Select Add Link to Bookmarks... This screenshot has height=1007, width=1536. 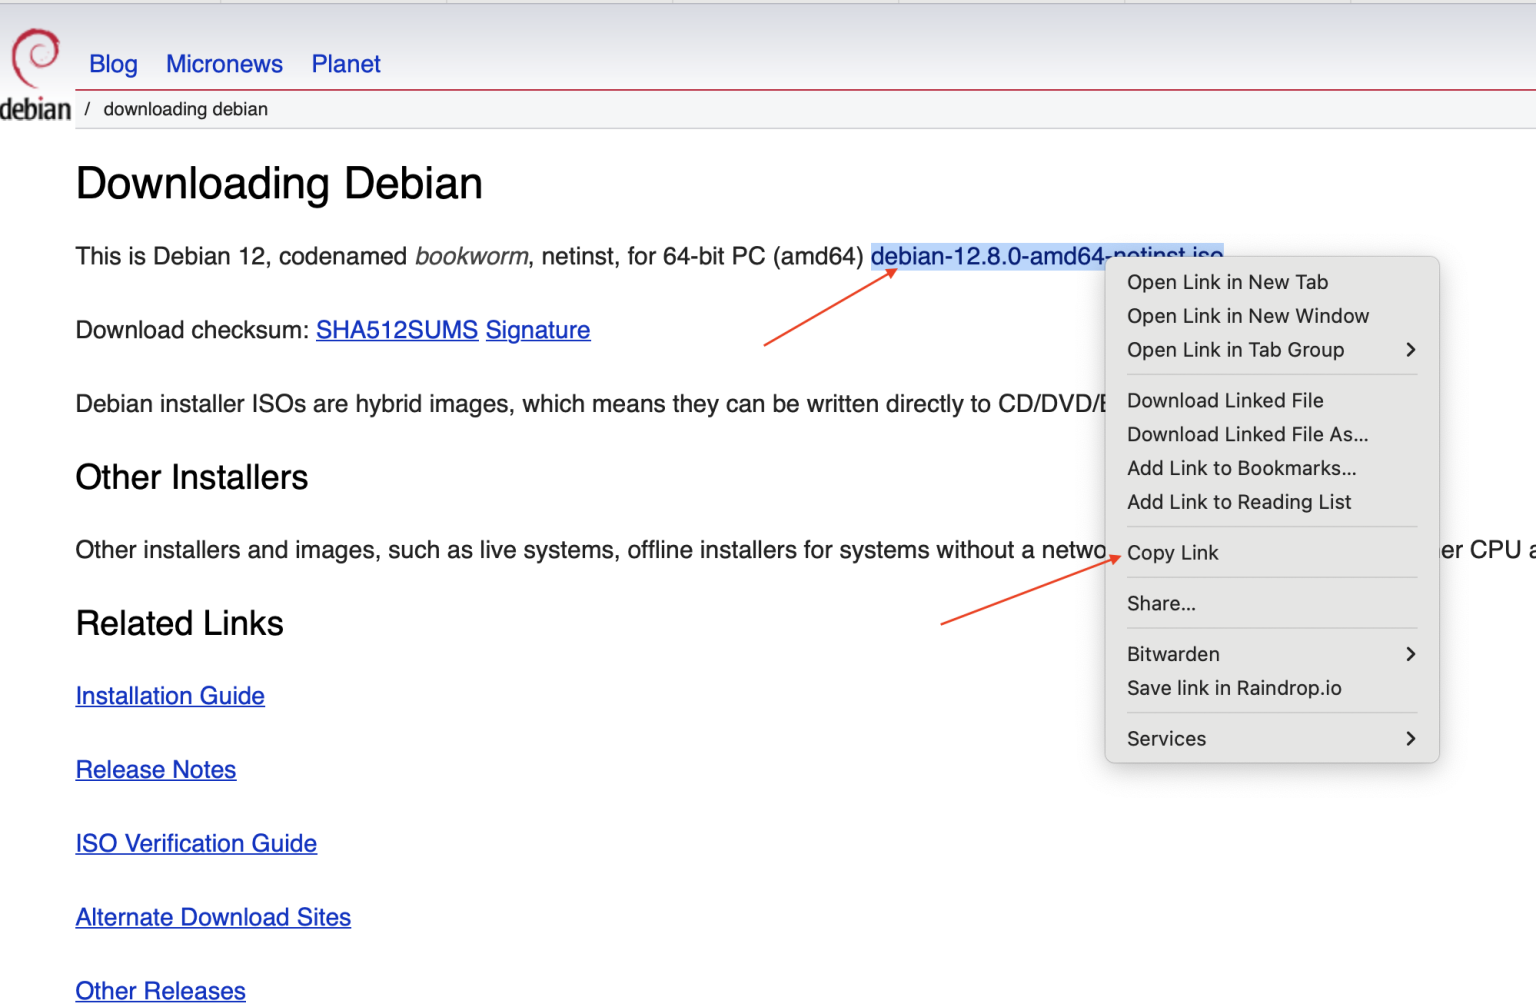[1242, 468]
